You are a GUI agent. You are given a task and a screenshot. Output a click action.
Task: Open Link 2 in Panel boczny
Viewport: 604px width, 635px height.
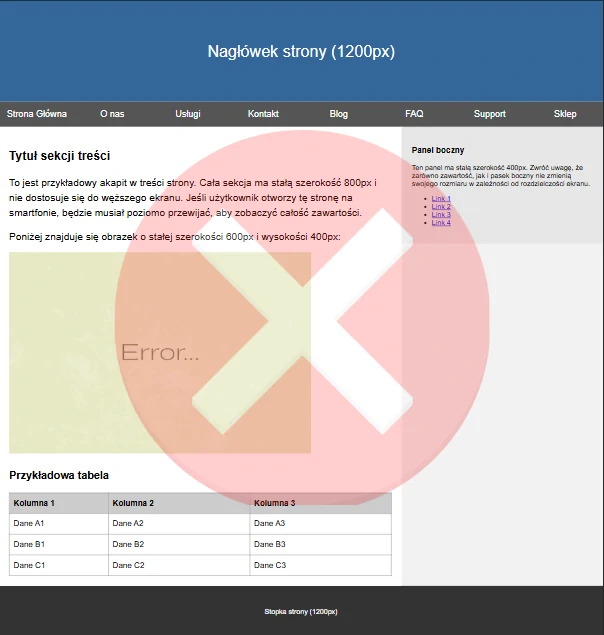click(441, 207)
